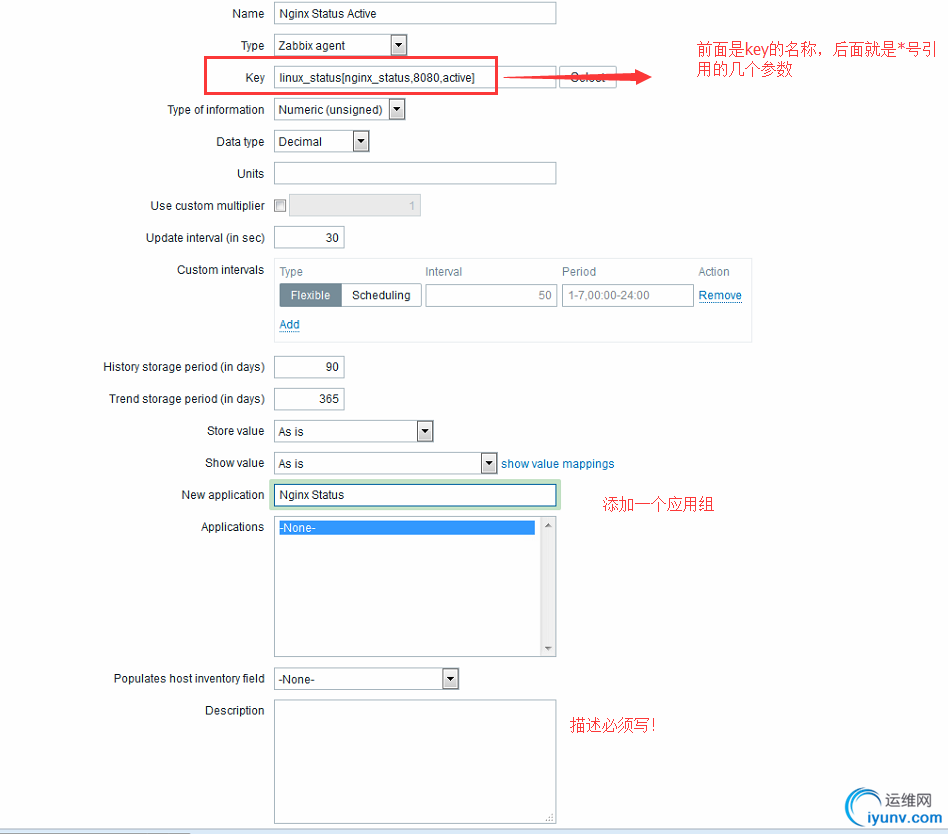Screen dimensions: 948x834
Task: Open the Type dropdown showing Zabbix agent
Action: tap(340, 45)
